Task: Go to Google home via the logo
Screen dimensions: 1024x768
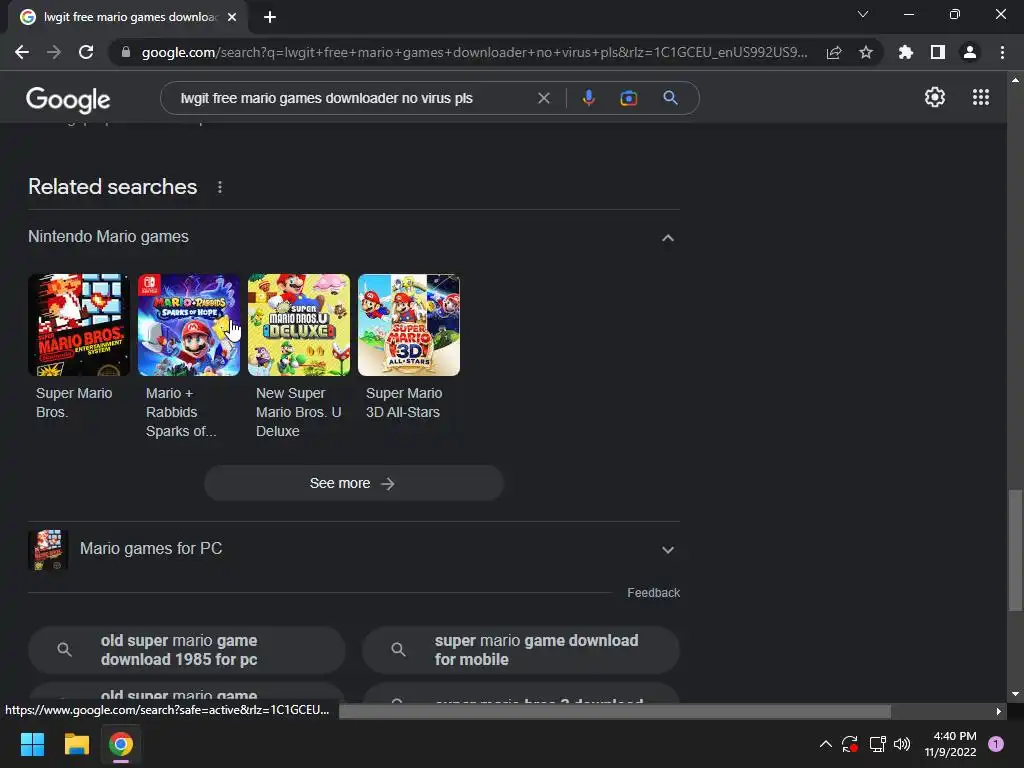Action: pyautogui.click(x=68, y=99)
